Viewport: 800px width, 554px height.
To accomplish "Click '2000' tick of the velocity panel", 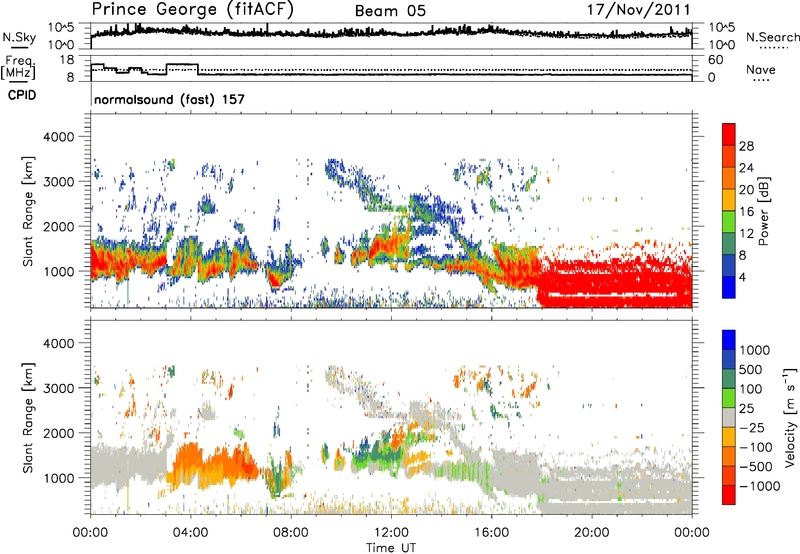I will click(58, 433).
